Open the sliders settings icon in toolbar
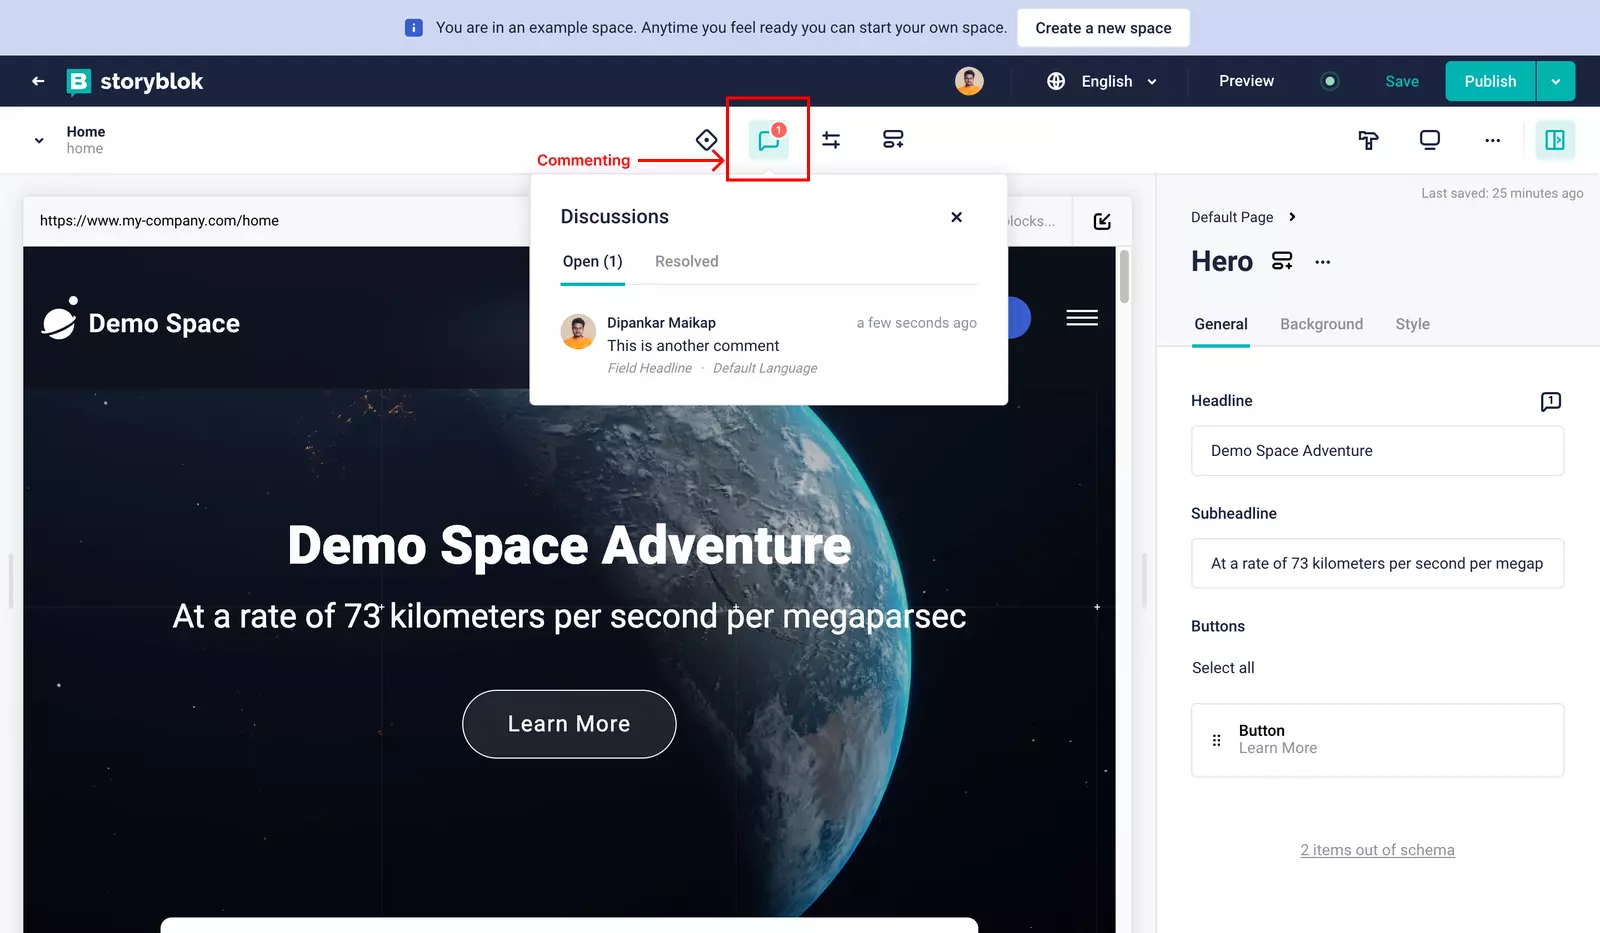This screenshot has height=933, width=1600. 831,140
